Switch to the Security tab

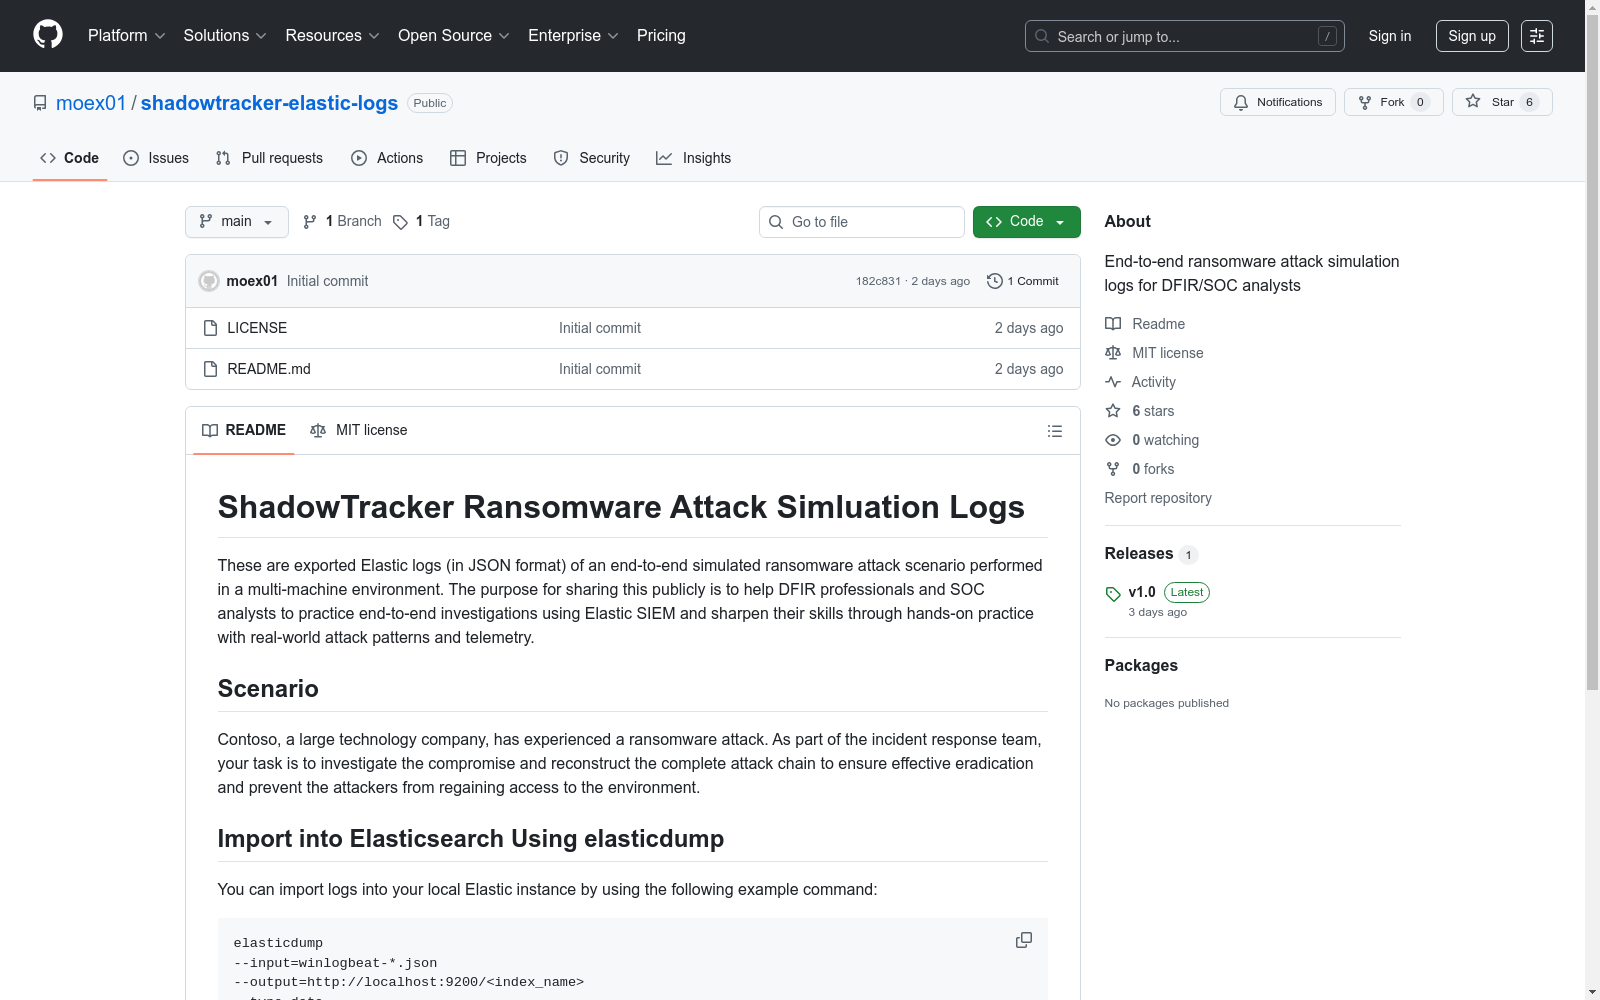coord(592,158)
